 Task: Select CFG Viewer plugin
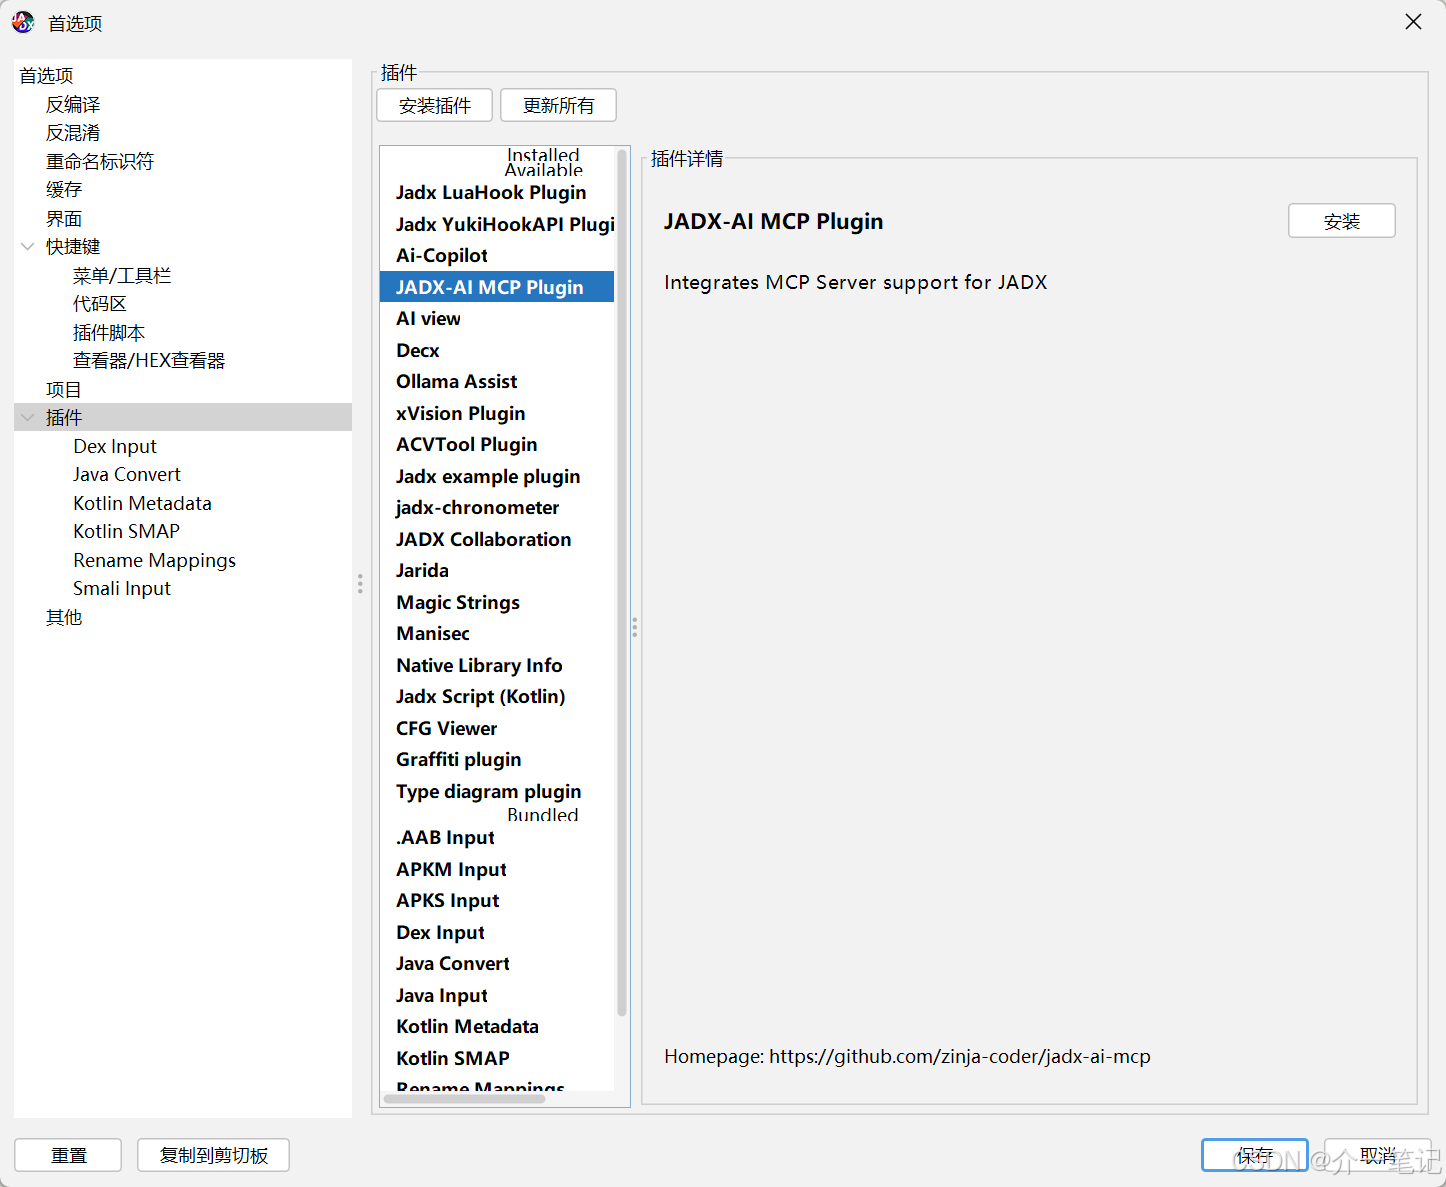pos(497,728)
